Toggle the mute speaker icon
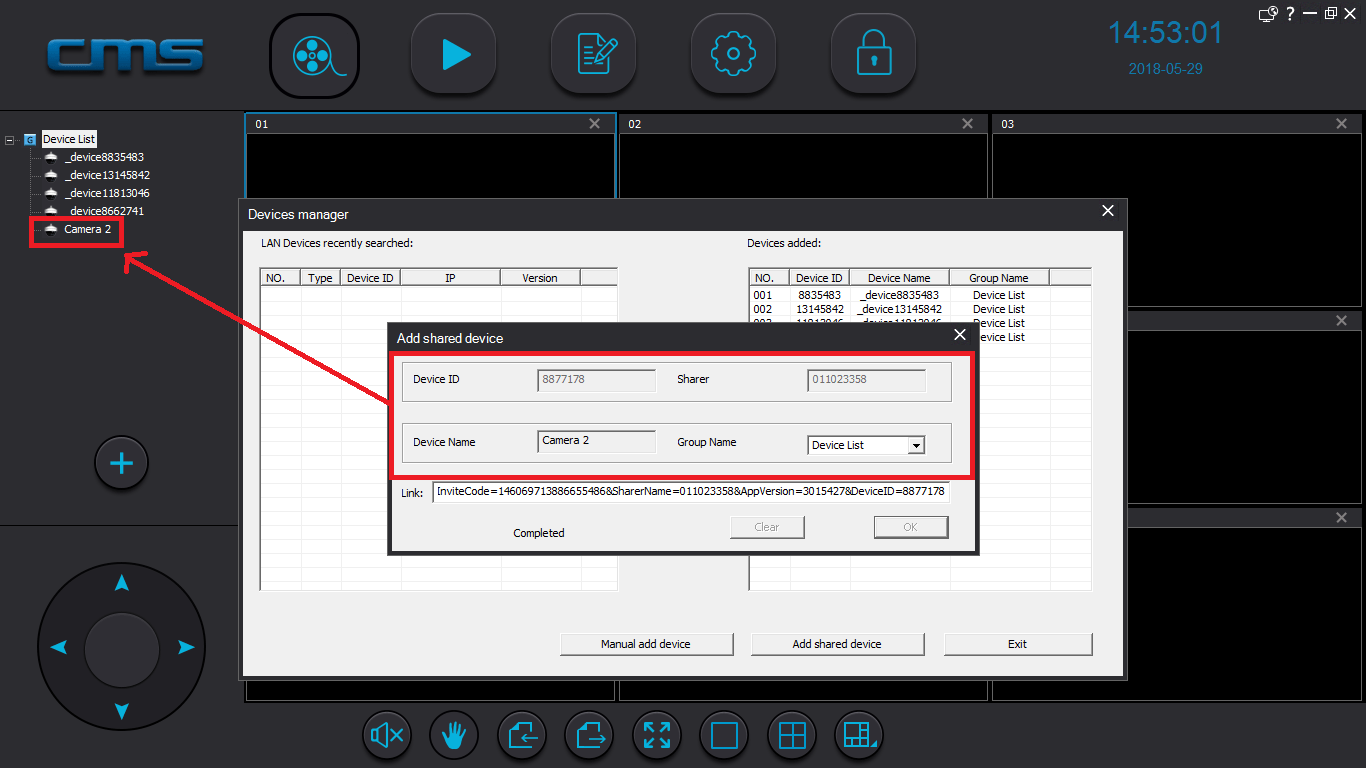 click(x=386, y=736)
